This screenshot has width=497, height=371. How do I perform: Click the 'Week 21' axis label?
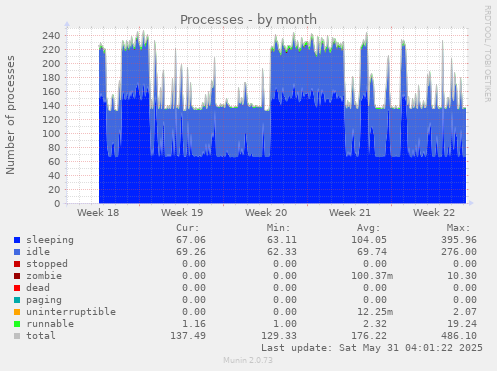click(x=350, y=213)
